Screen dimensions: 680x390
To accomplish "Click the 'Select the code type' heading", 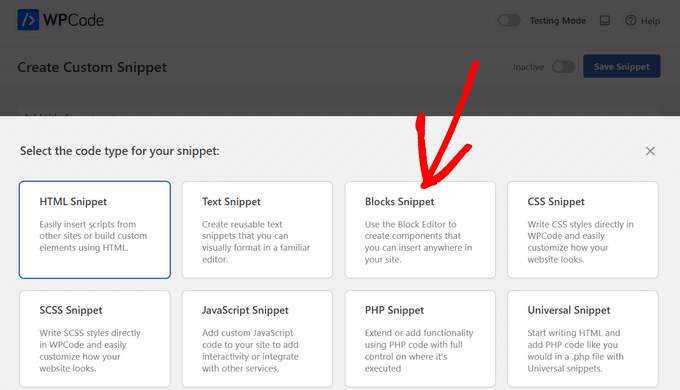I will point(120,151).
